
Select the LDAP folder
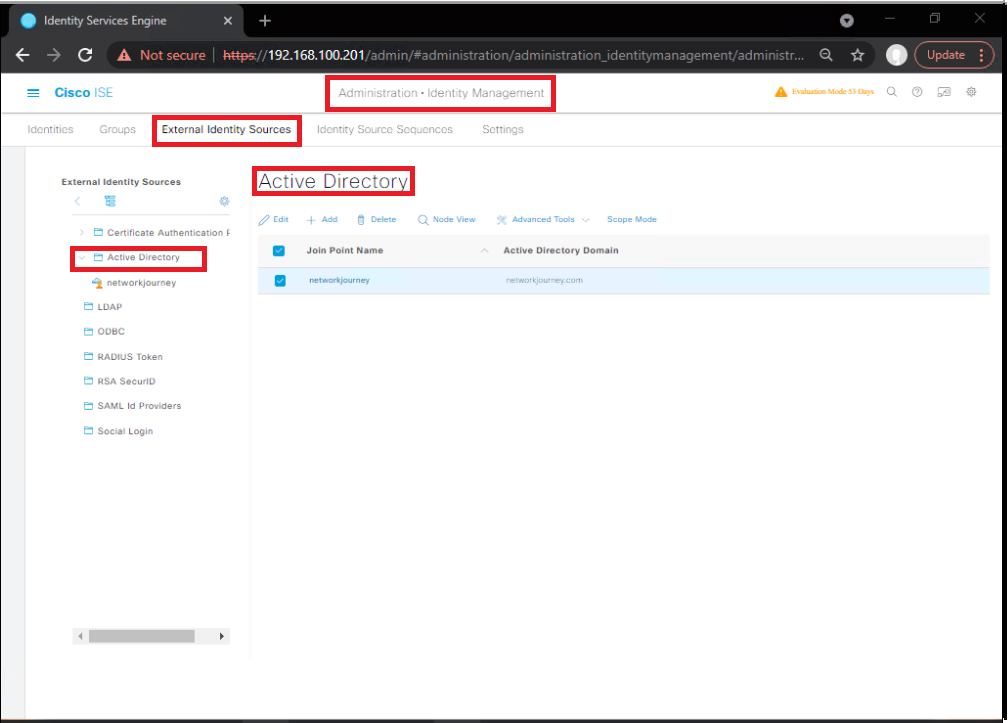click(109, 307)
